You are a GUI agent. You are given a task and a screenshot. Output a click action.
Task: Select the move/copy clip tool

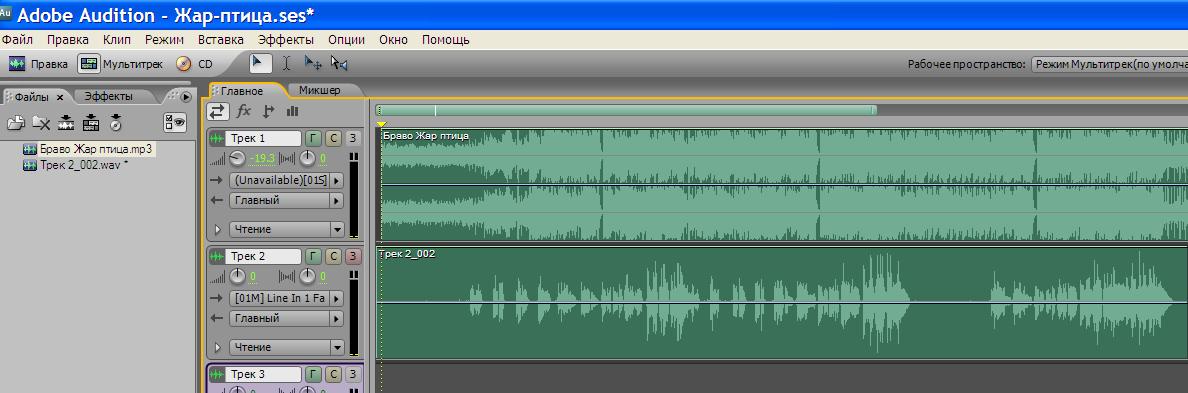coord(313,64)
